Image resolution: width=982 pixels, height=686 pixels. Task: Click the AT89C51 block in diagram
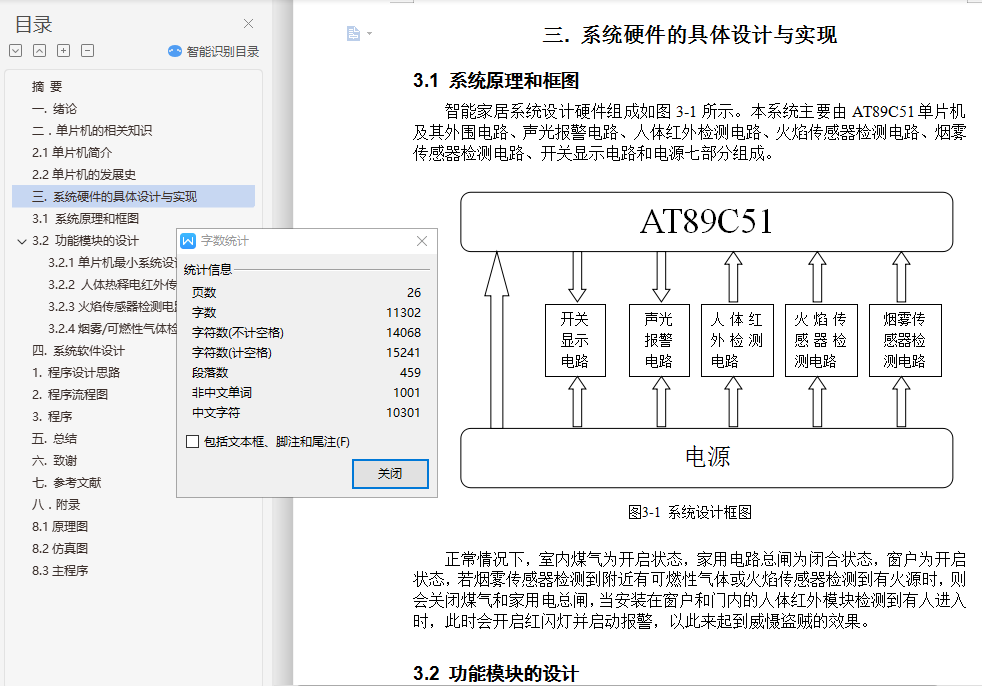[706, 222]
